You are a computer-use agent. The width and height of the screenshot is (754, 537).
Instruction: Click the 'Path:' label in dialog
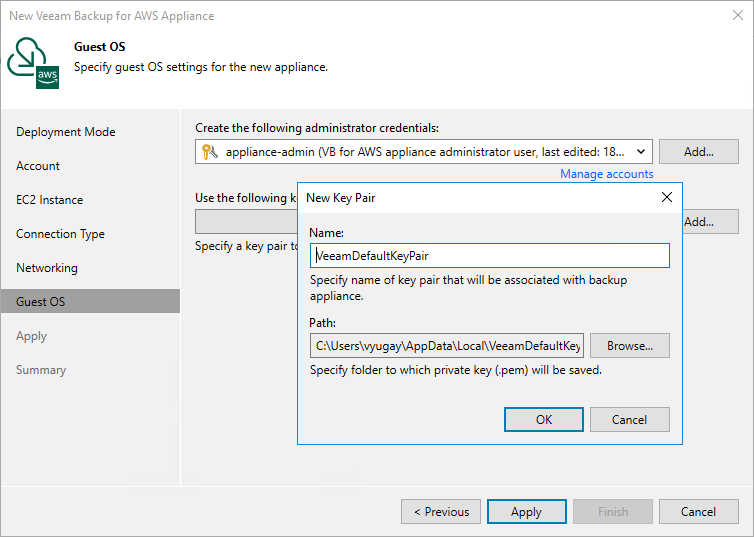[322, 323]
